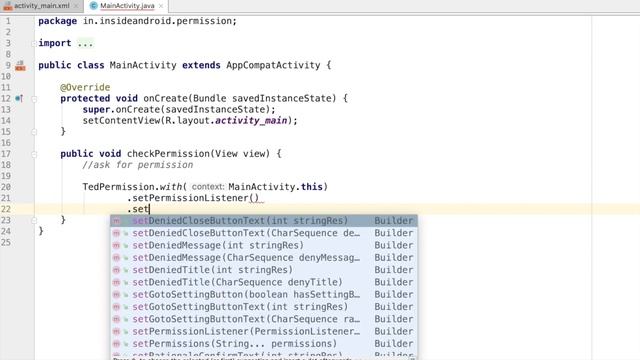Viewport: 640px width, 360px height.
Task: Click the context: parameter hint on line 20
Action: 208,187
